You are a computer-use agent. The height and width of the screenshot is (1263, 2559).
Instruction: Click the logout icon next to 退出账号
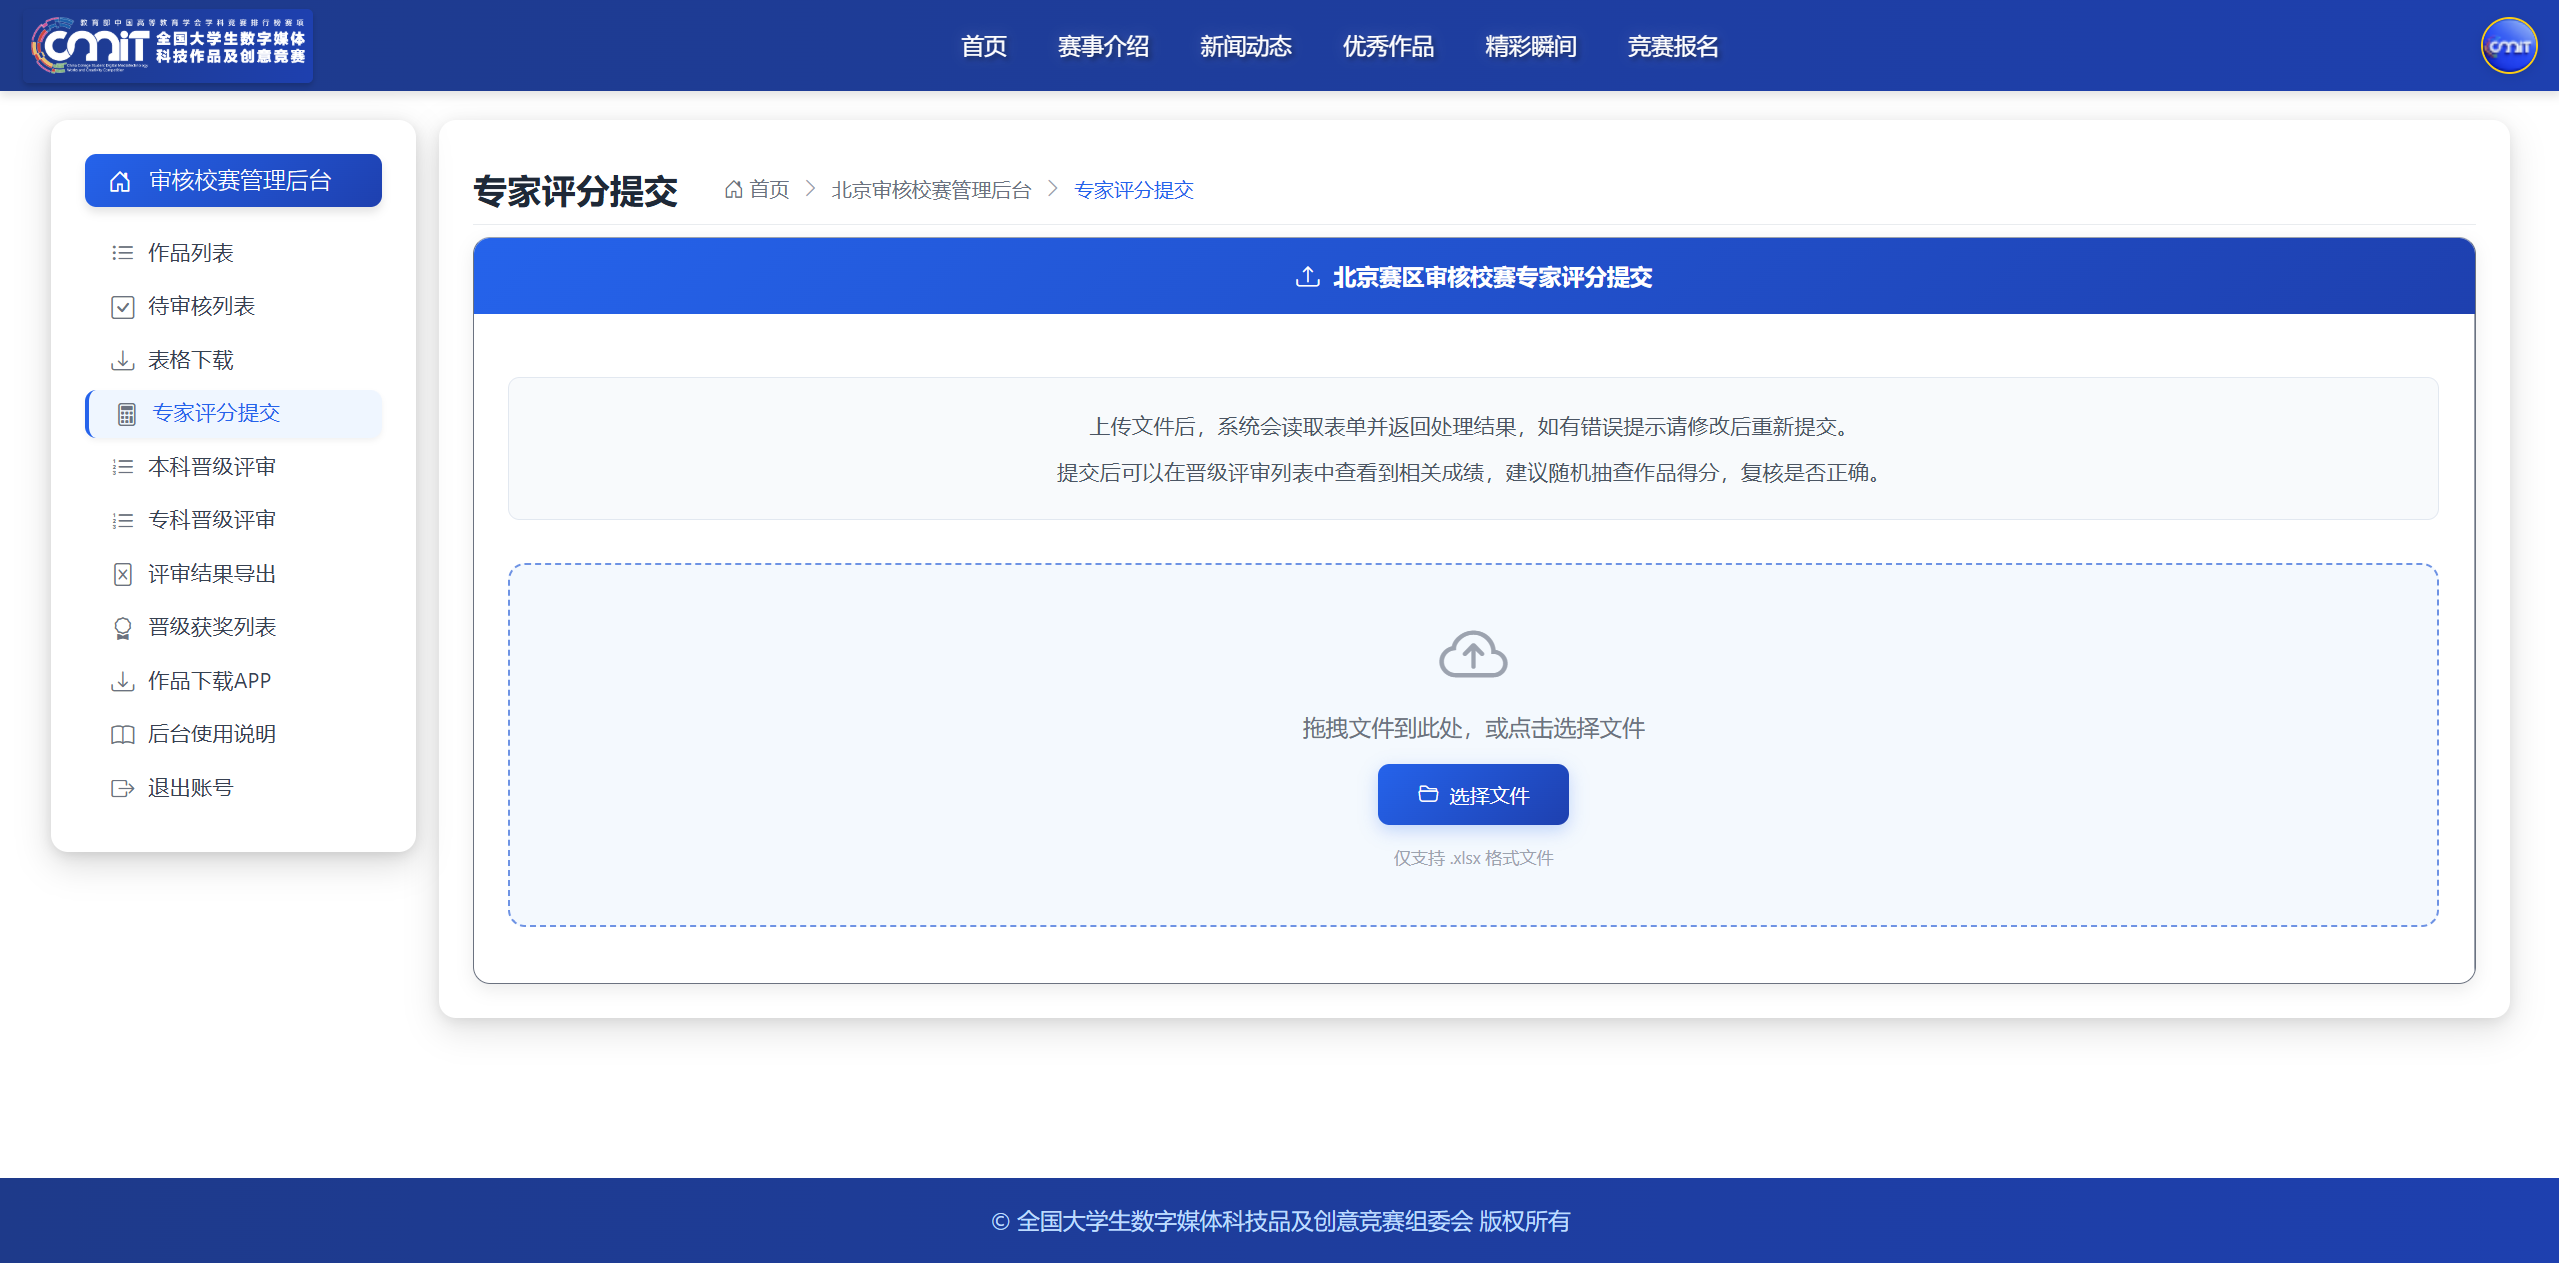122,788
